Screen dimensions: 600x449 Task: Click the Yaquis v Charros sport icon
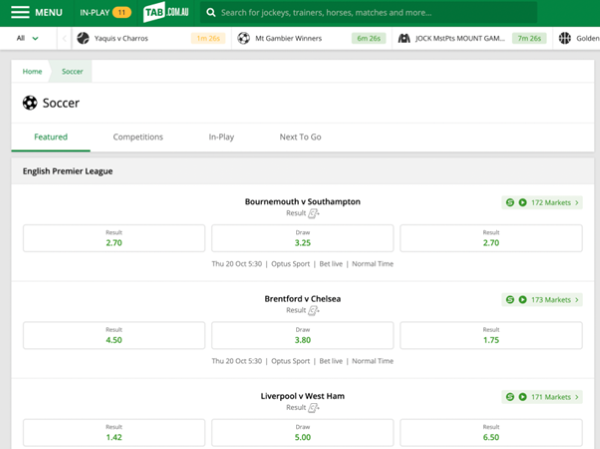click(x=83, y=38)
